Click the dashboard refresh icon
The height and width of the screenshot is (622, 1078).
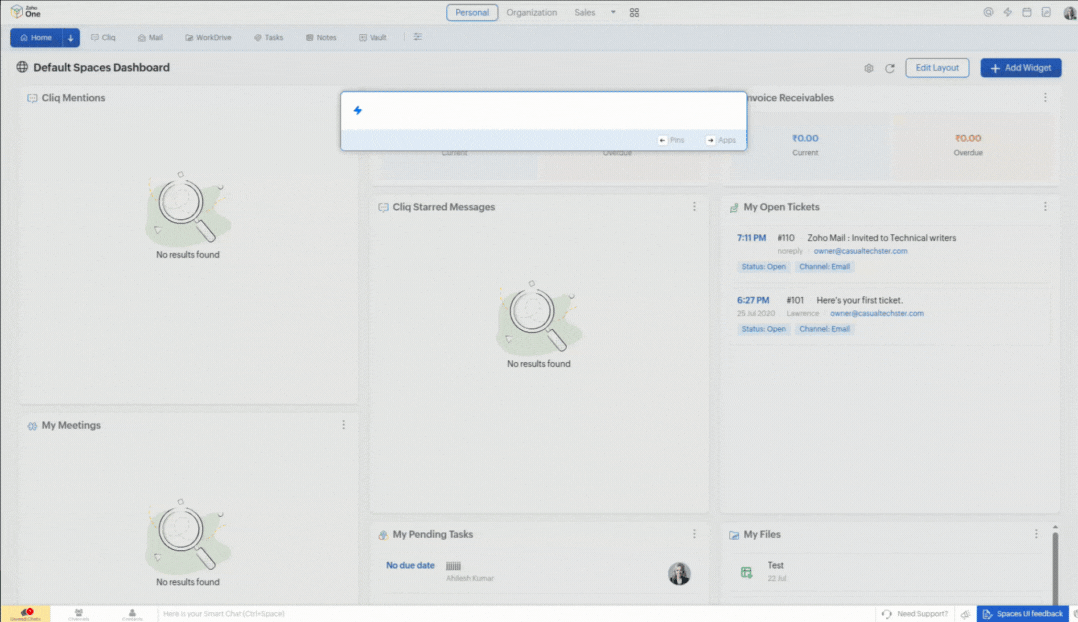889,68
